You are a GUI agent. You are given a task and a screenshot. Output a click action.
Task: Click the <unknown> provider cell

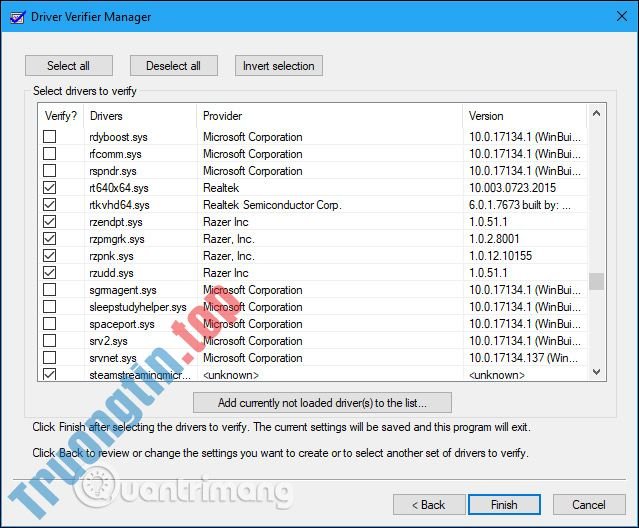(x=231, y=375)
